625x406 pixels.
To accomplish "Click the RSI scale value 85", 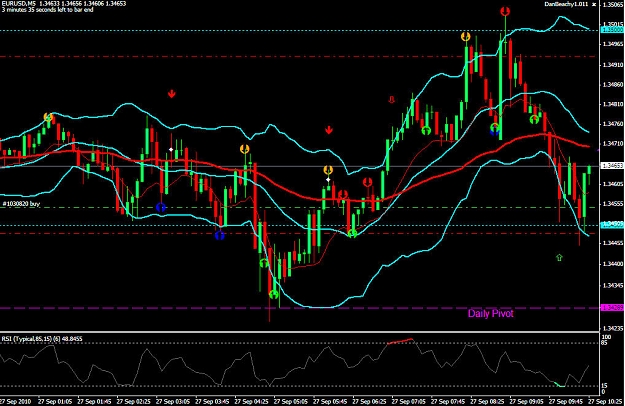I will point(605,342).
